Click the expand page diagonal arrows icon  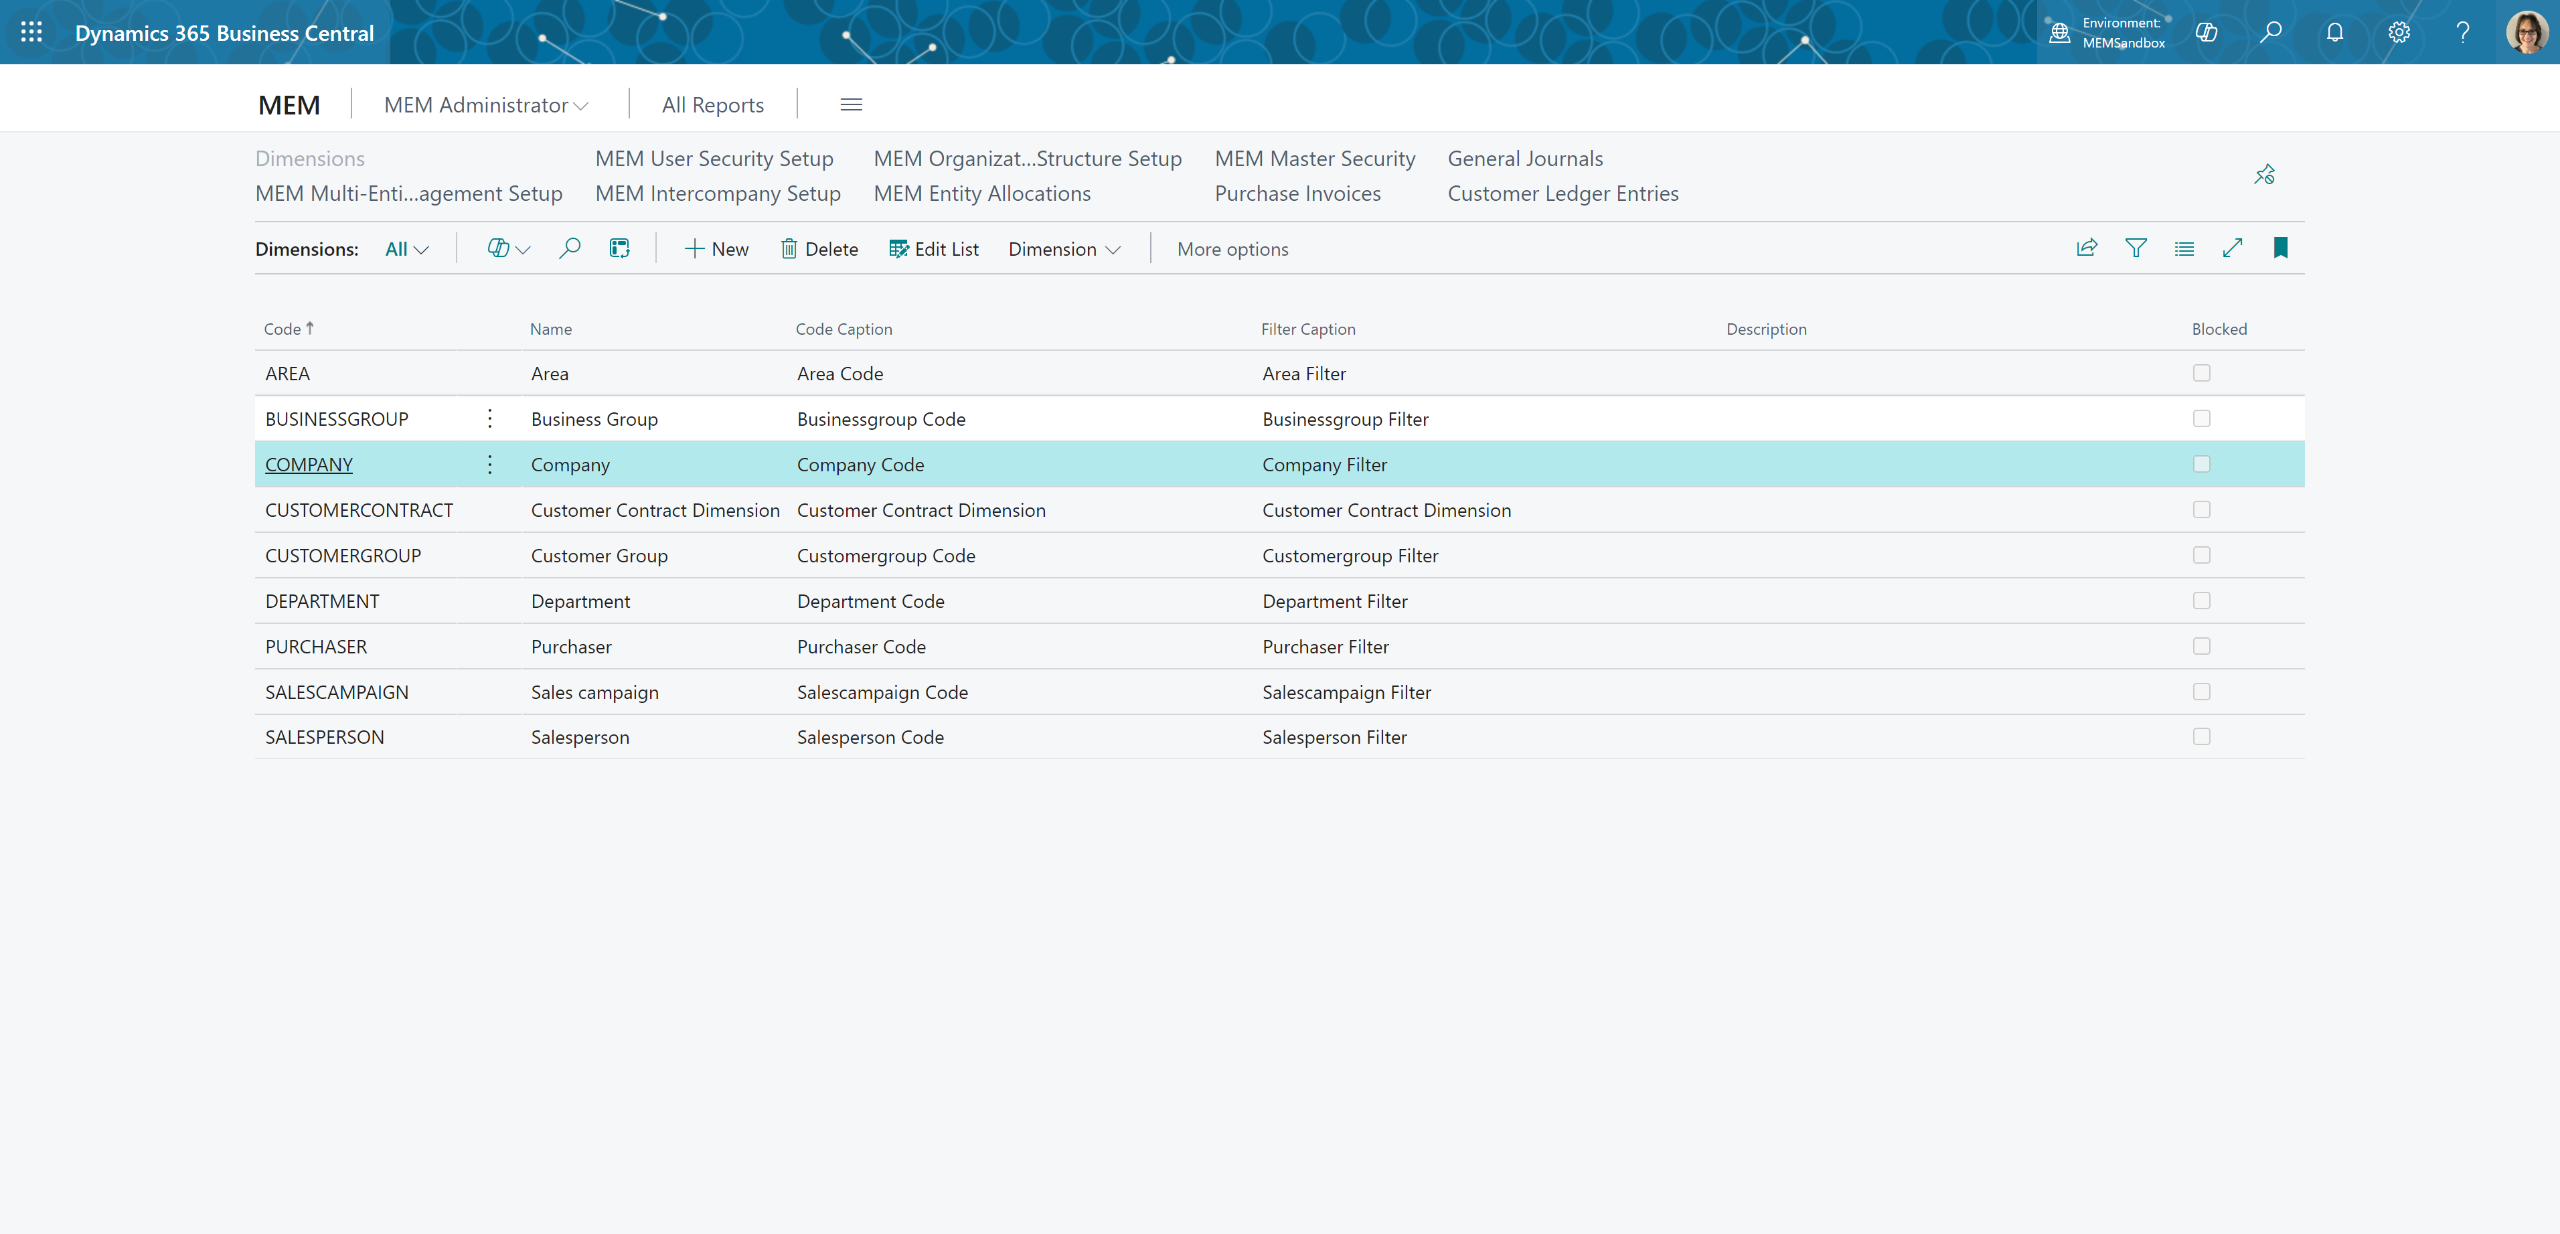coord(2232,248)
